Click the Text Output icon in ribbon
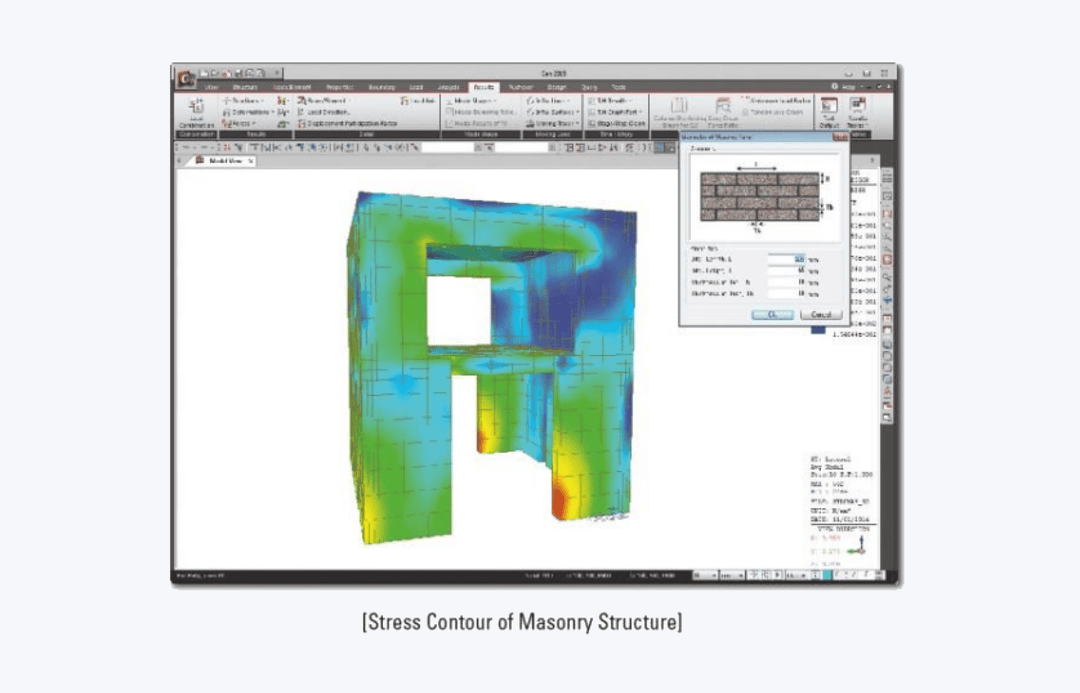 tap(829, 112)
